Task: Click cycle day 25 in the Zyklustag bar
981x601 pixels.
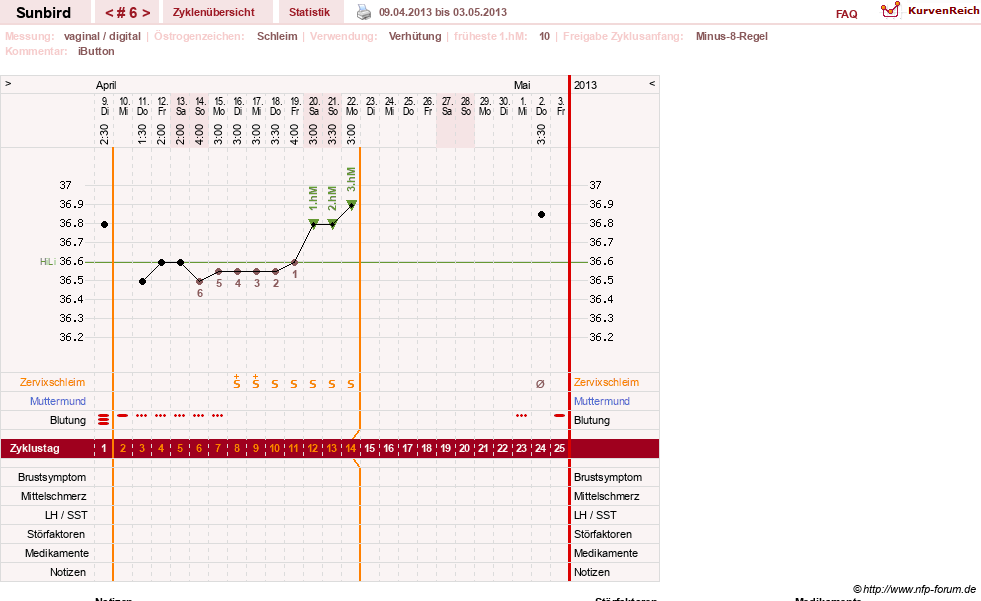Action: point(559,448)
